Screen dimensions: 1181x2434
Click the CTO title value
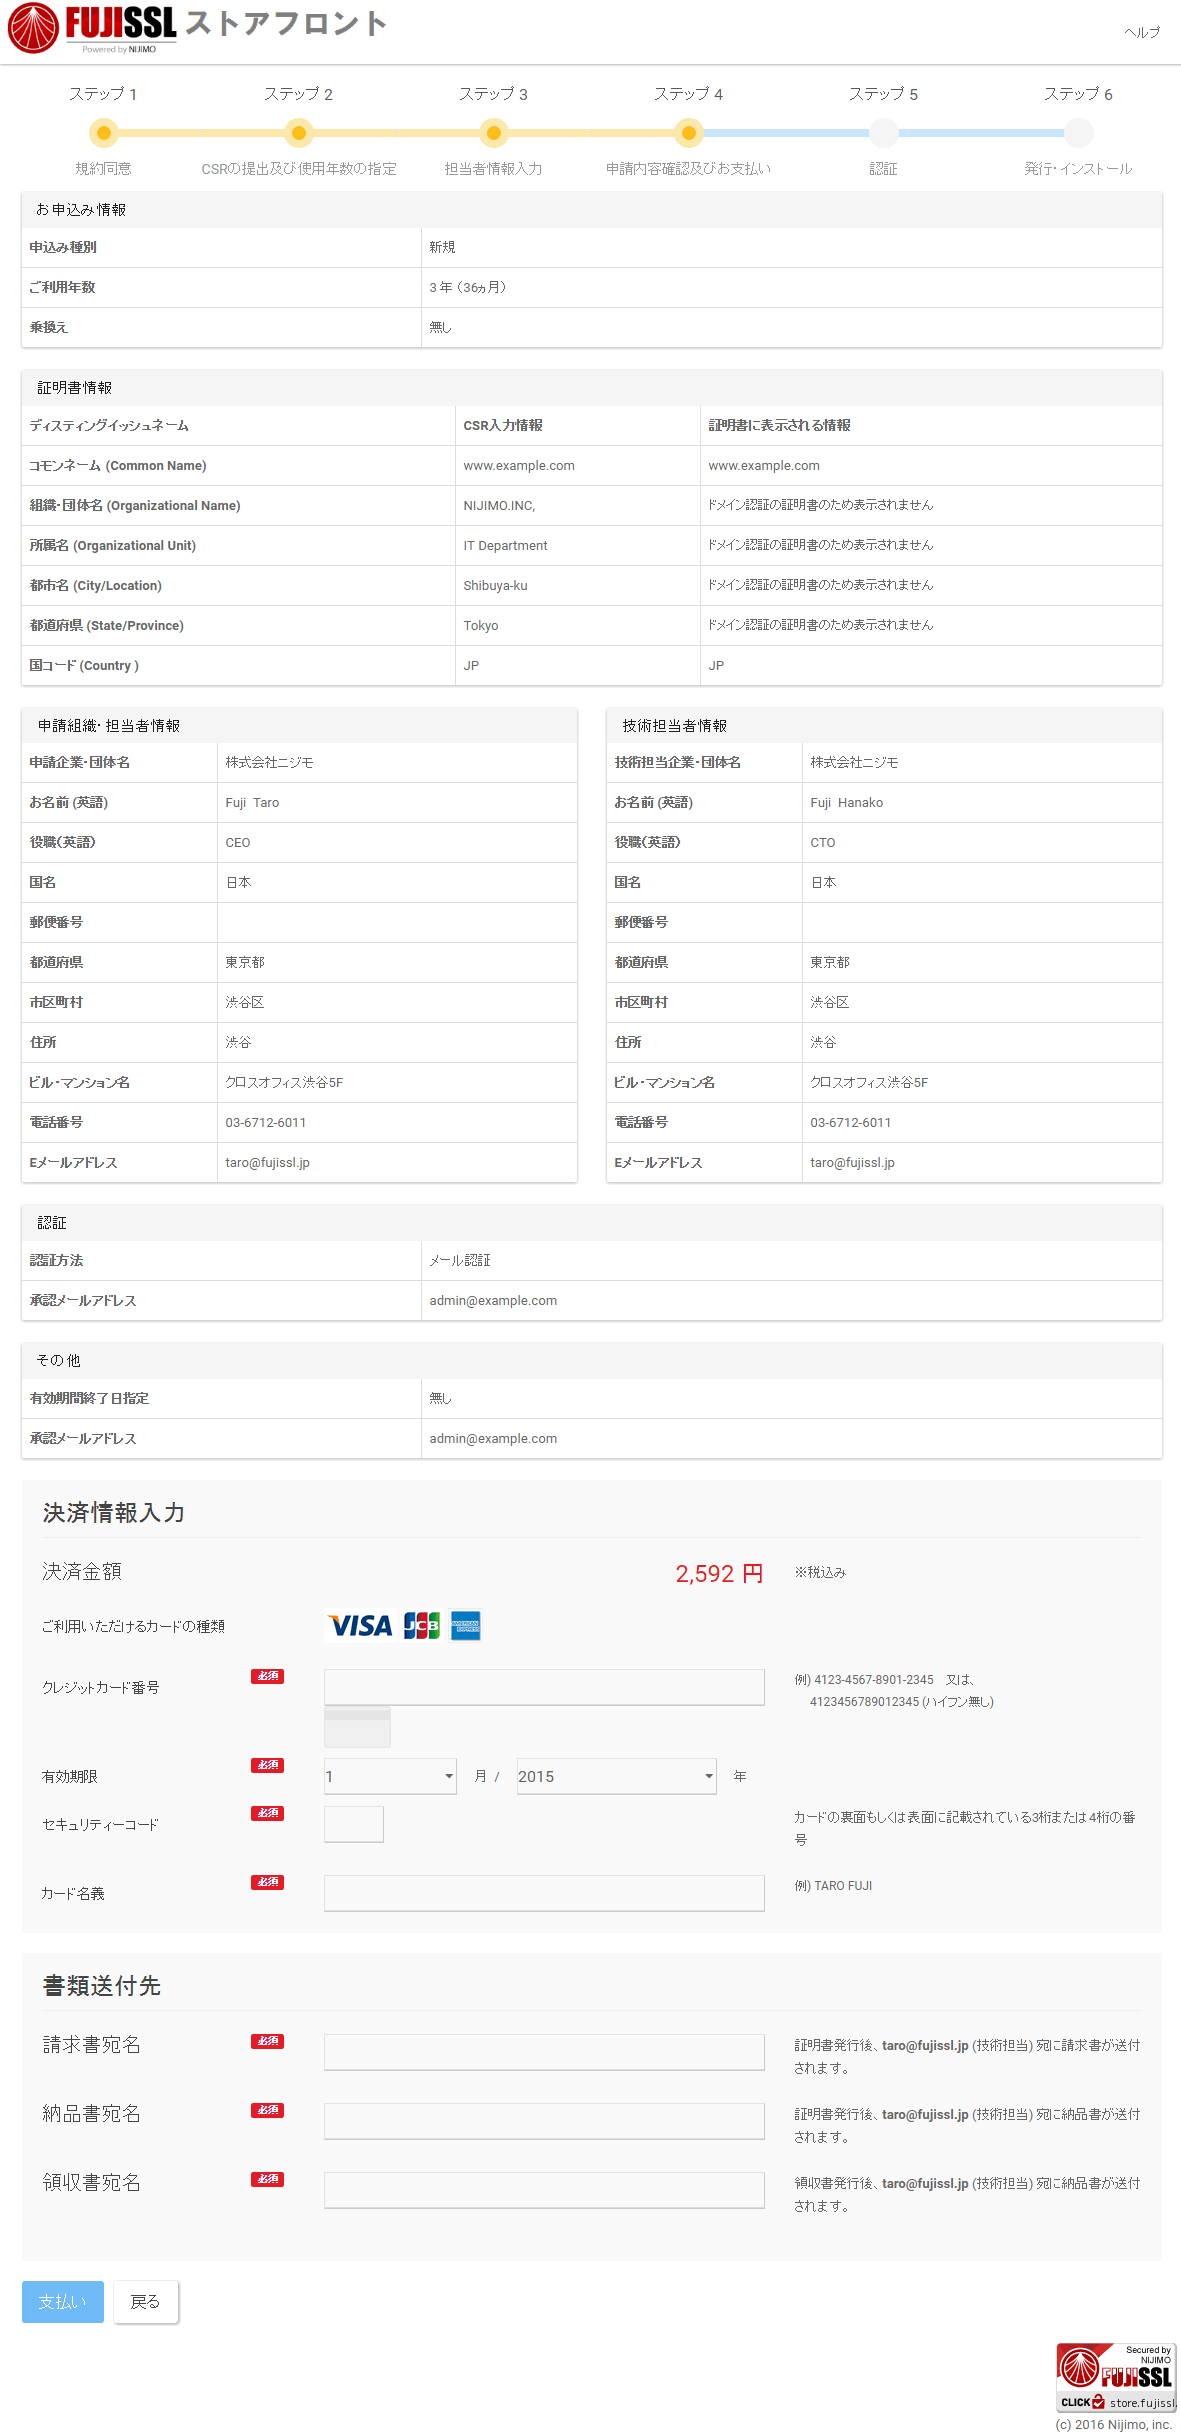coord(823,843)
